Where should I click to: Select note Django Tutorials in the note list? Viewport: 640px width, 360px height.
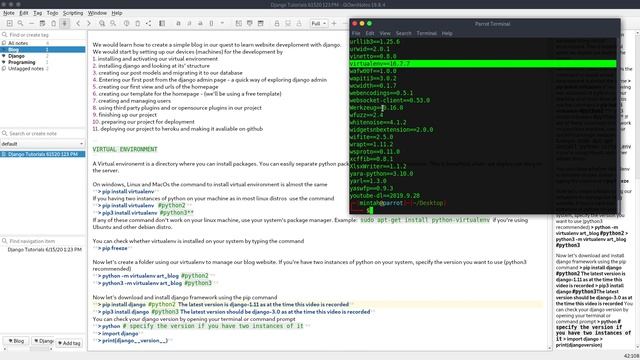(x=43, y=154)
